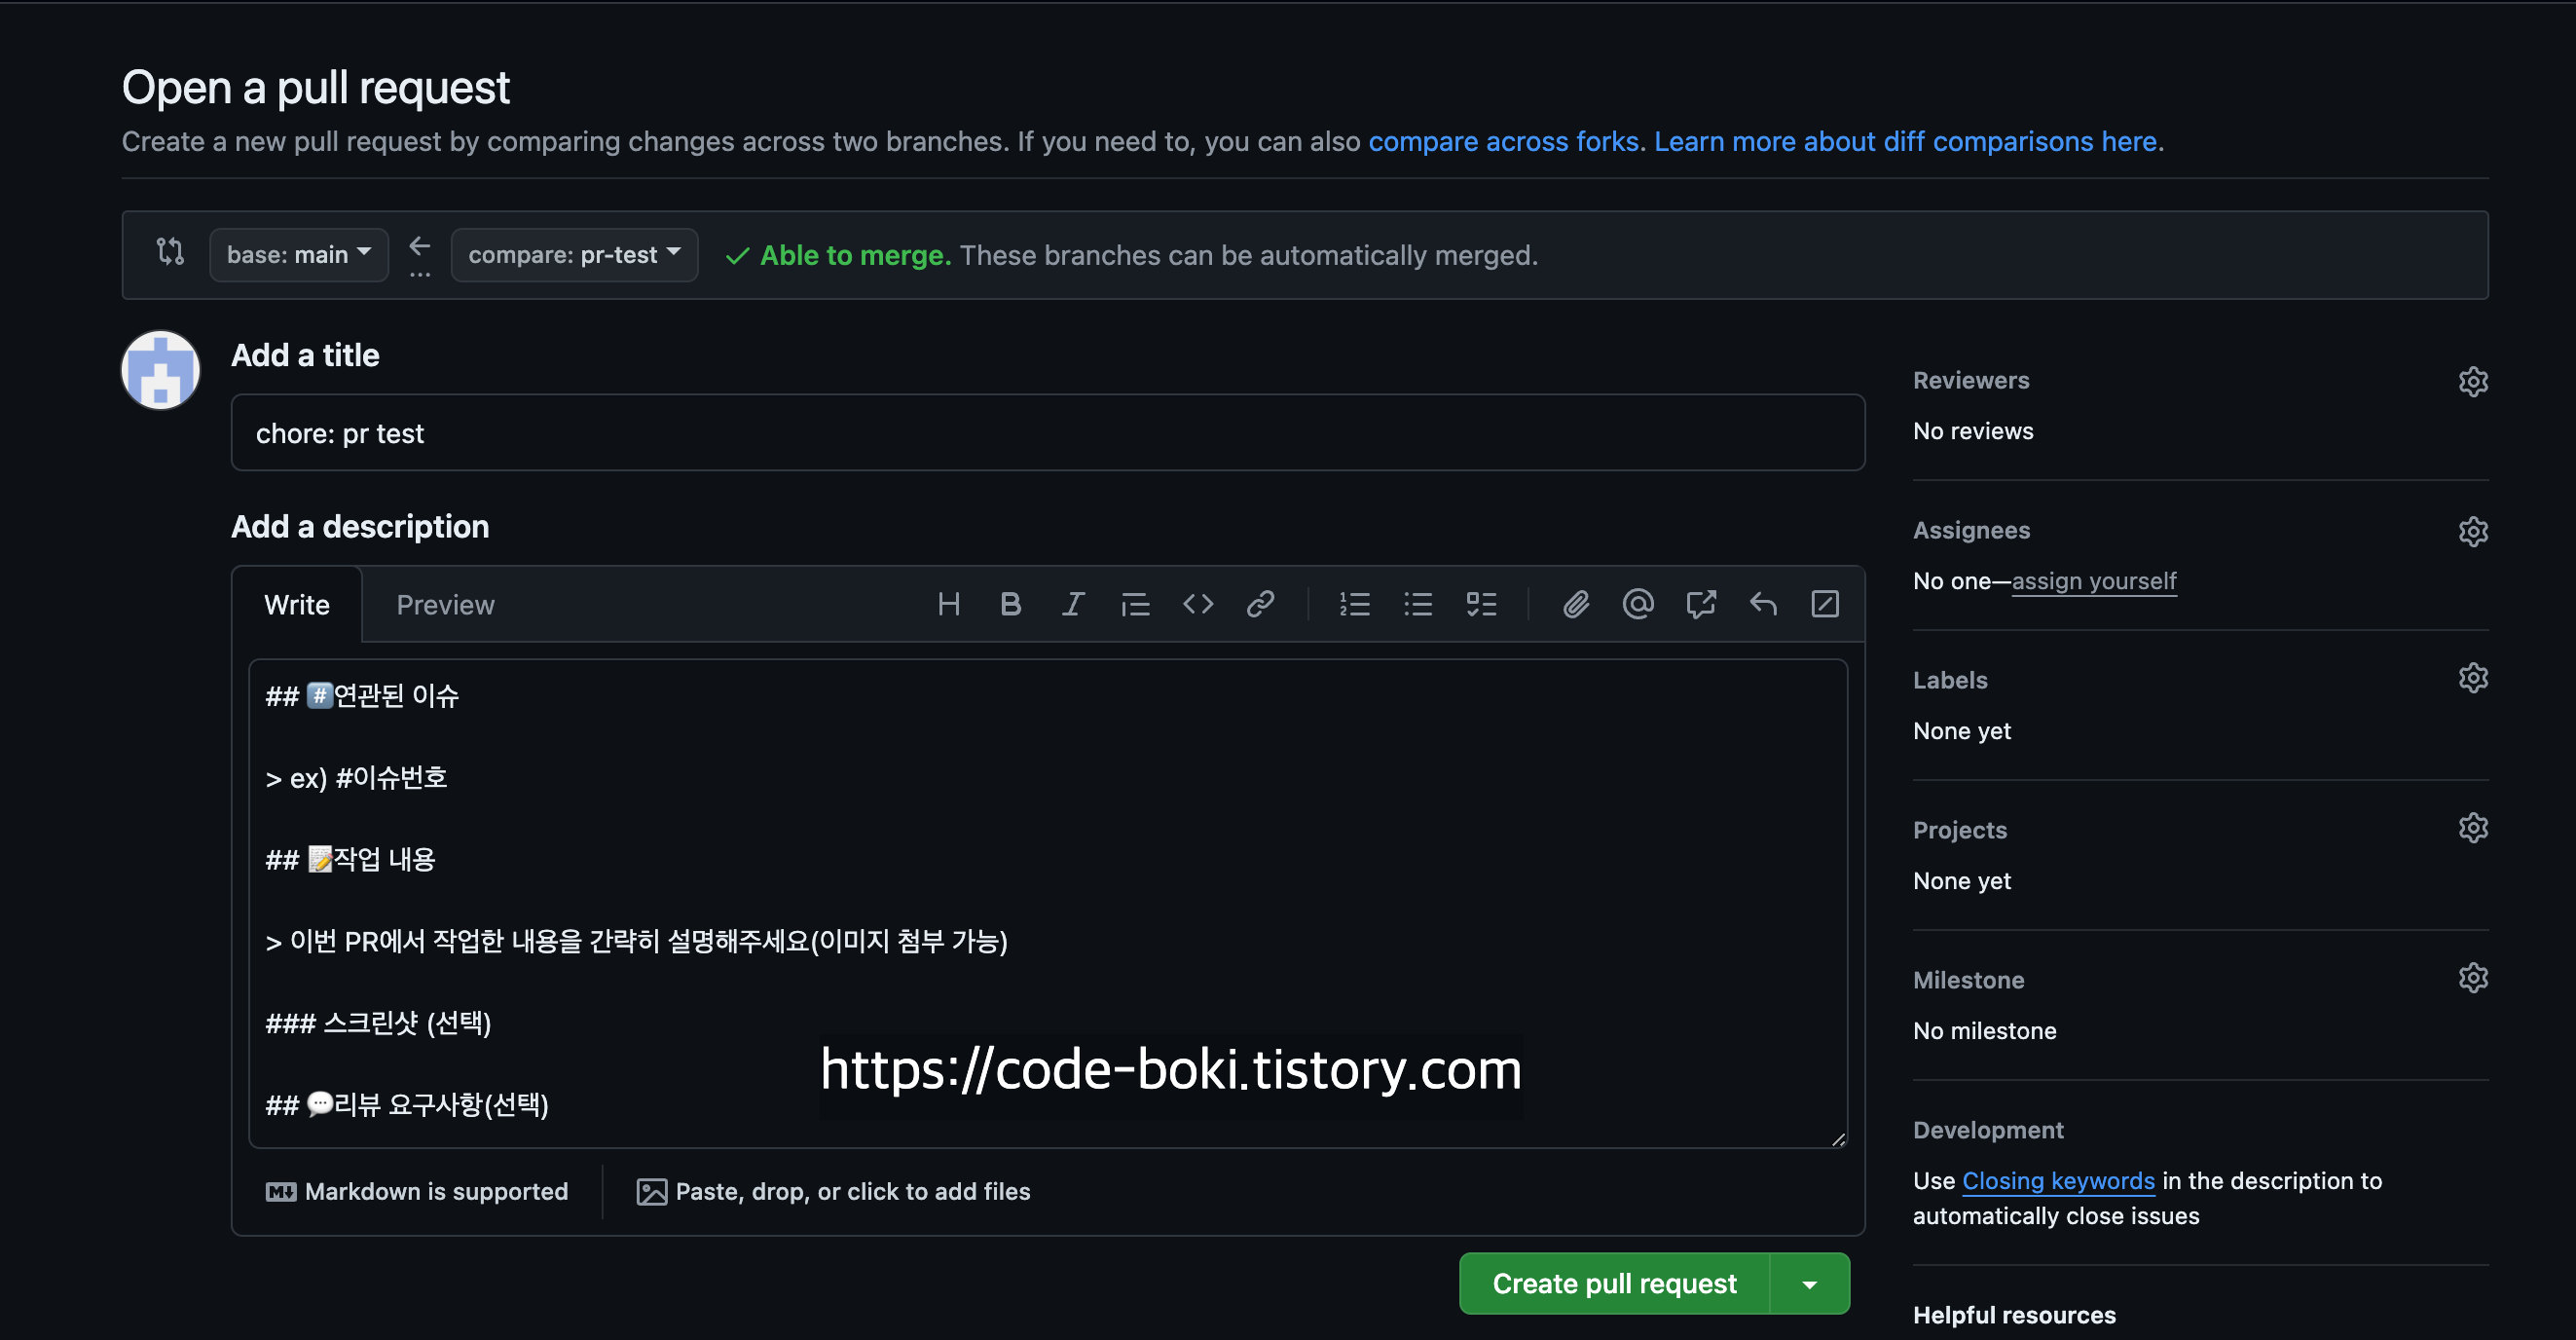The height and width of the screenshot is (1340, 2576).
Task: Apply italic formatting icon
Action: 1072,604
